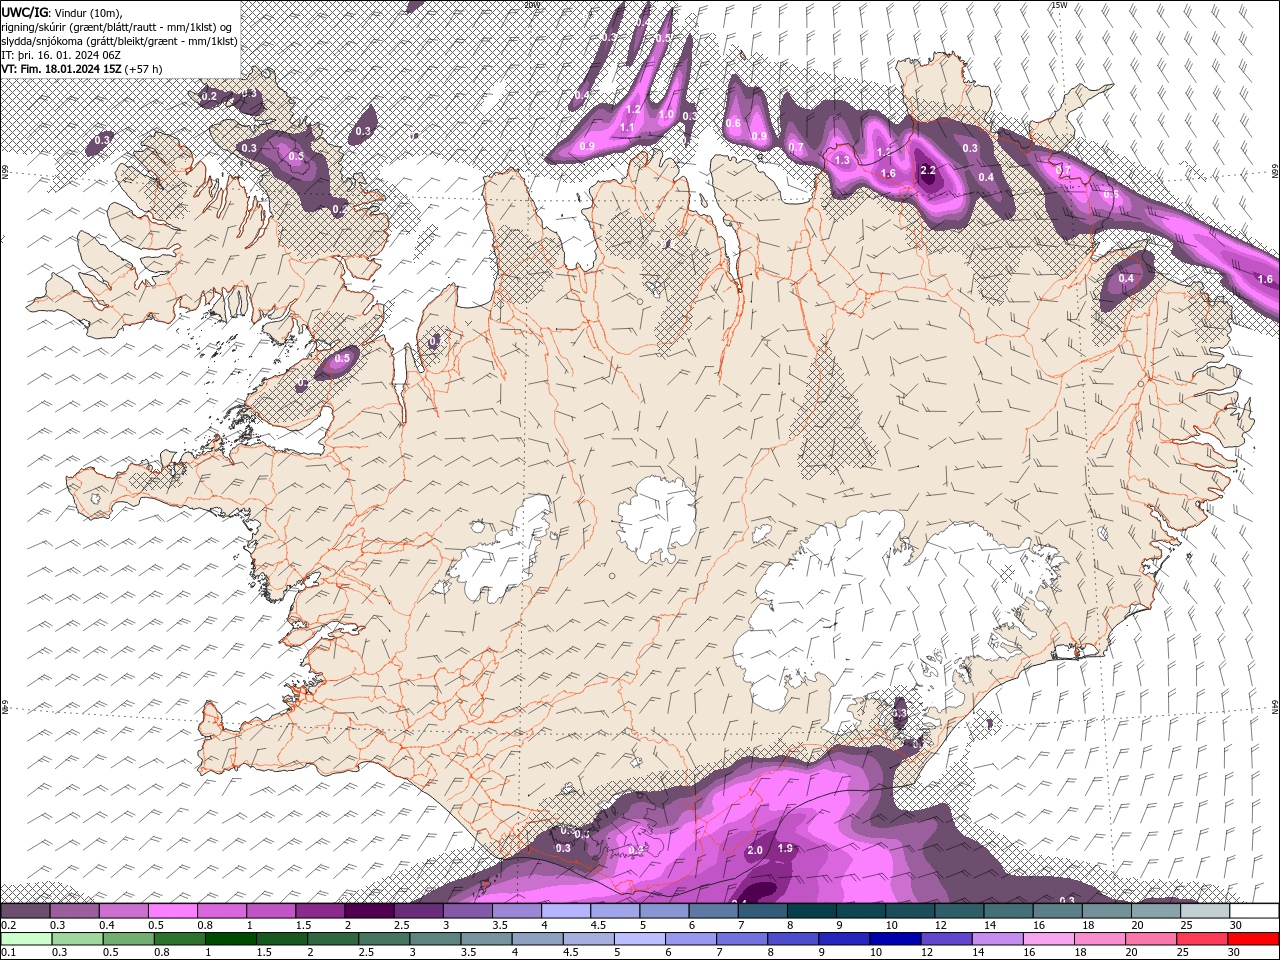Pick the dark blue 10 rain scale swatch
Image resolution: width=1280 pixels, height=960 pixels.
[894, 939]
